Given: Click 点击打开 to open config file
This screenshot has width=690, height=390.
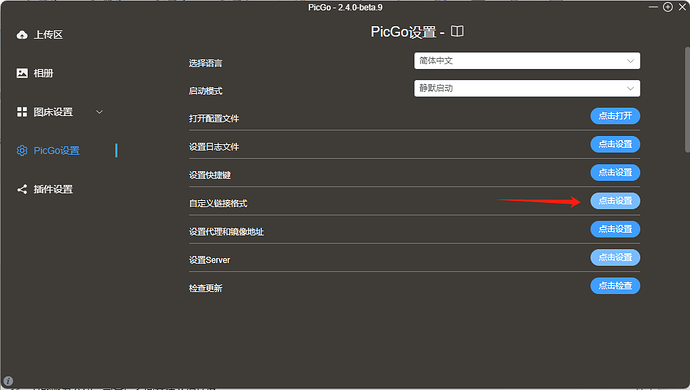Looking at the screenshot, I should pos(615,116).
